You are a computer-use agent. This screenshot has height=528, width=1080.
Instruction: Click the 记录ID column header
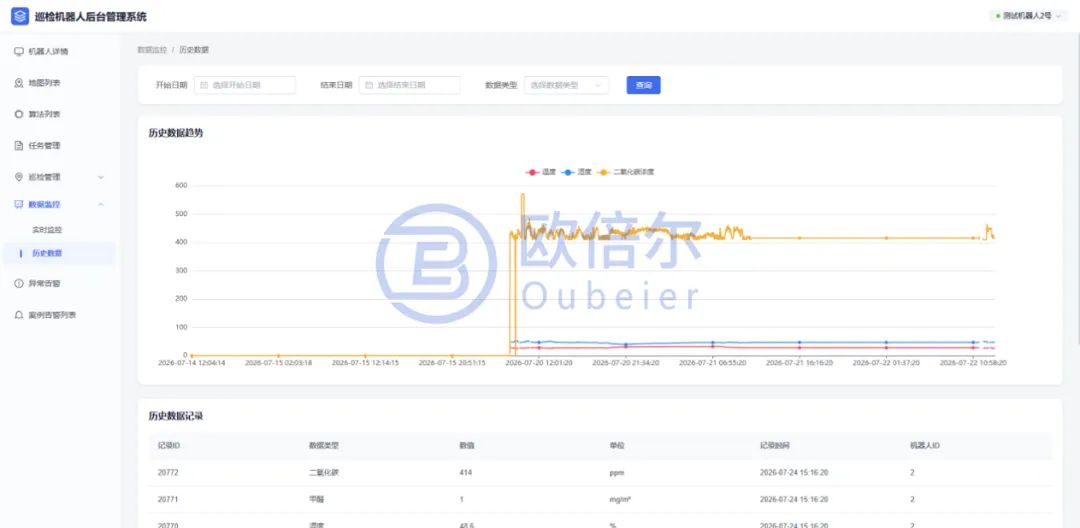tap(169, 446)
